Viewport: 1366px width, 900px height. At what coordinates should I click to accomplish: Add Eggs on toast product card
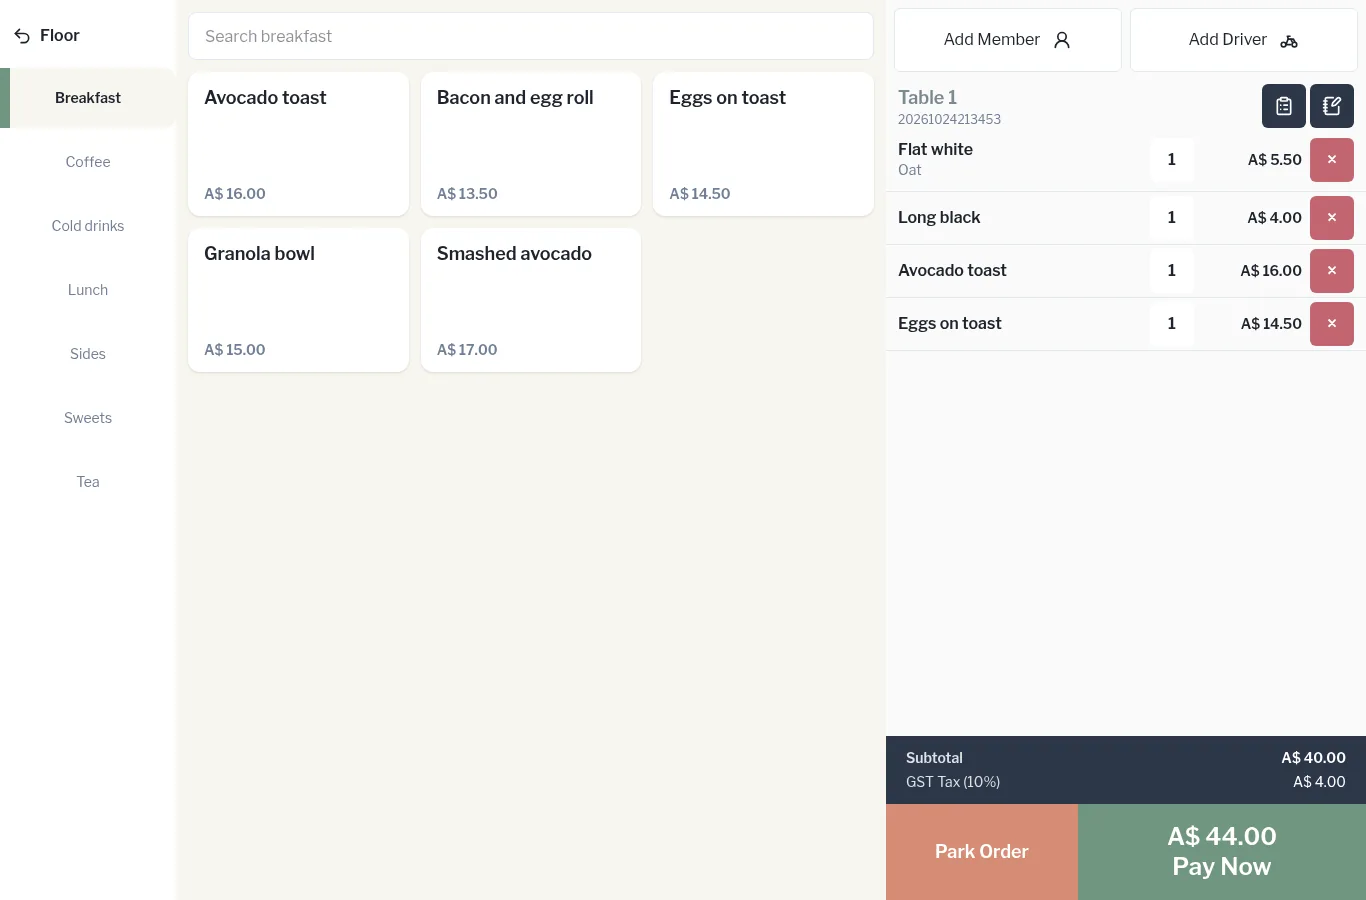763,144
